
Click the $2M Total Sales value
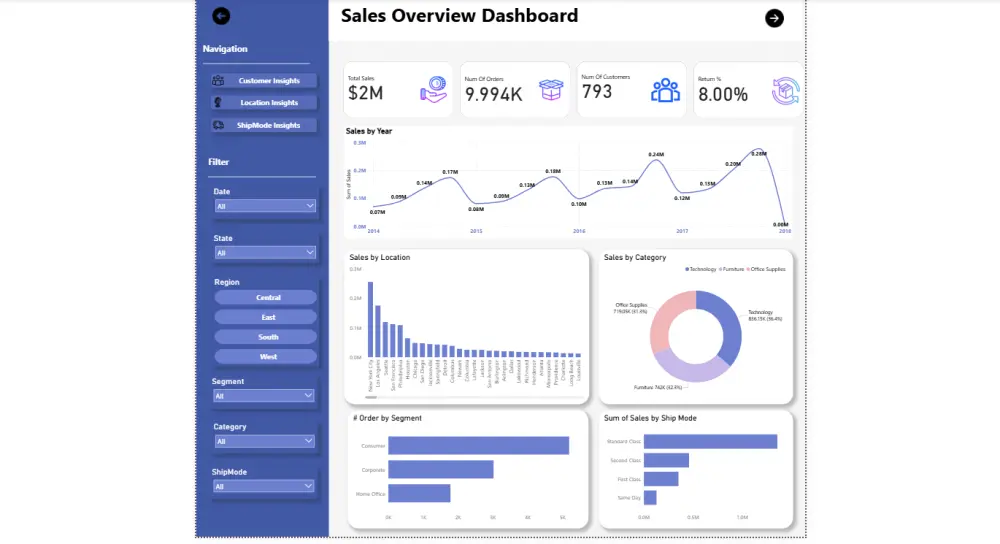click(x=365, y=93)
